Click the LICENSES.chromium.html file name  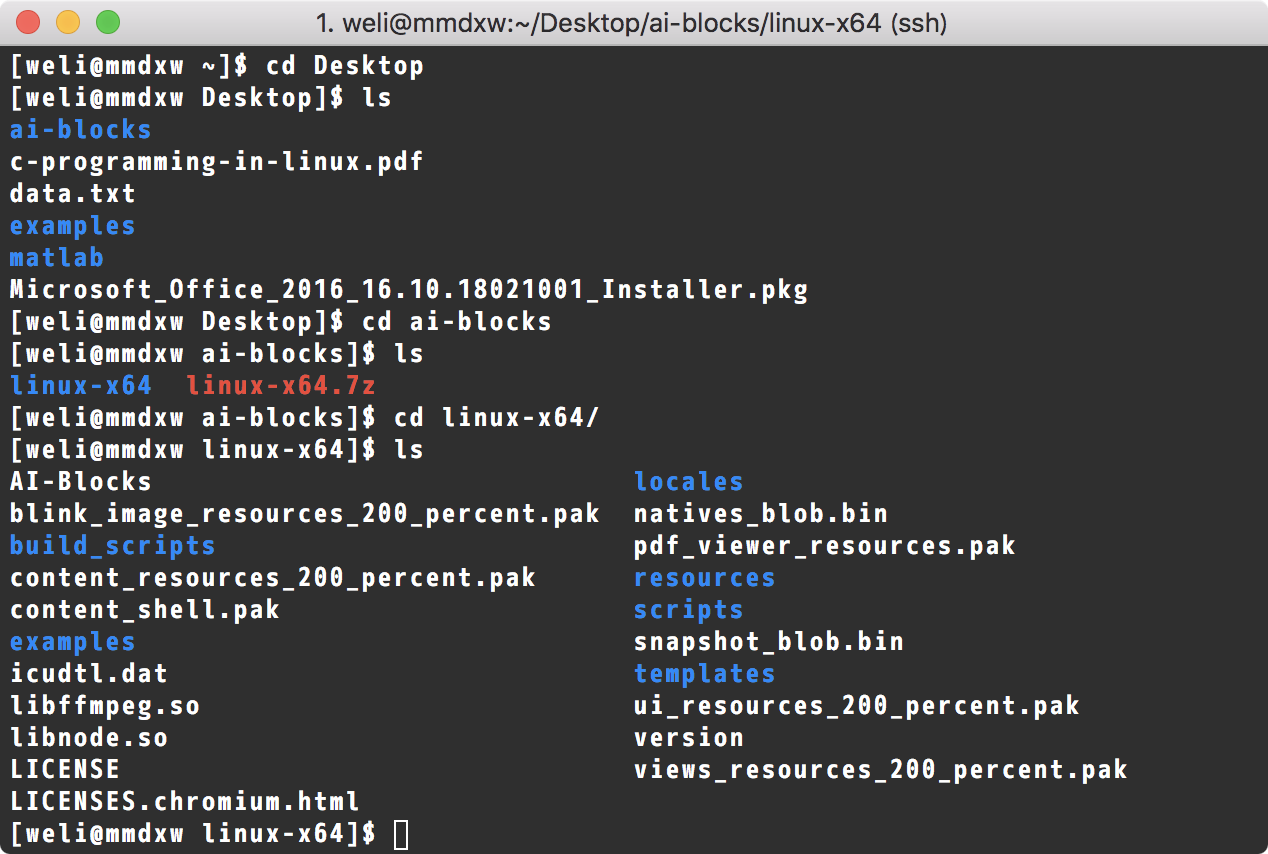185,801
